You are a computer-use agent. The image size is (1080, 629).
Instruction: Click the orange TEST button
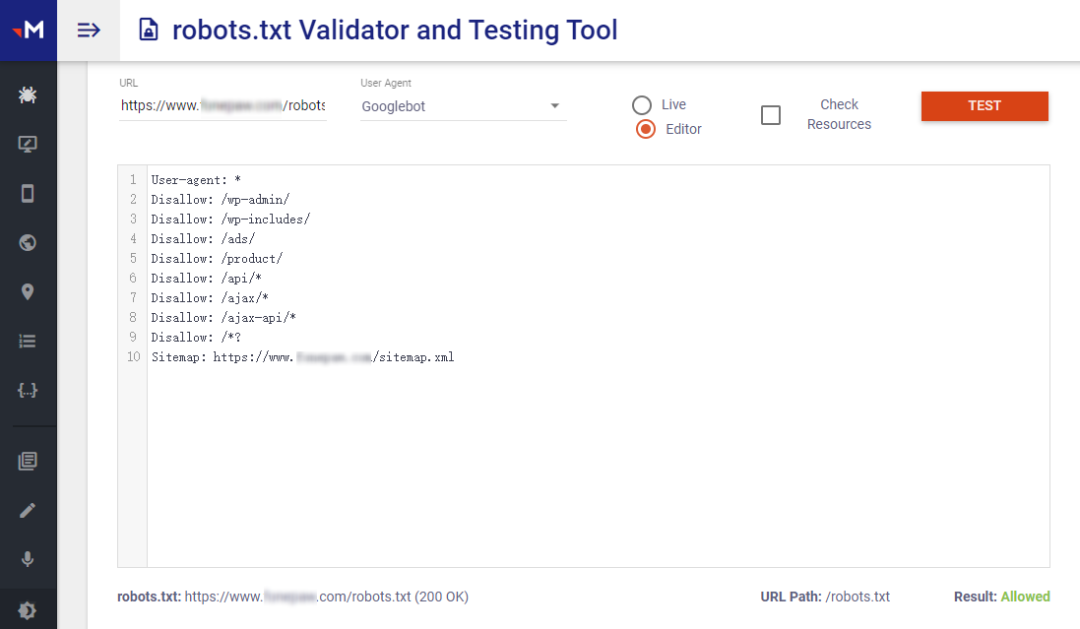(984, 106)
